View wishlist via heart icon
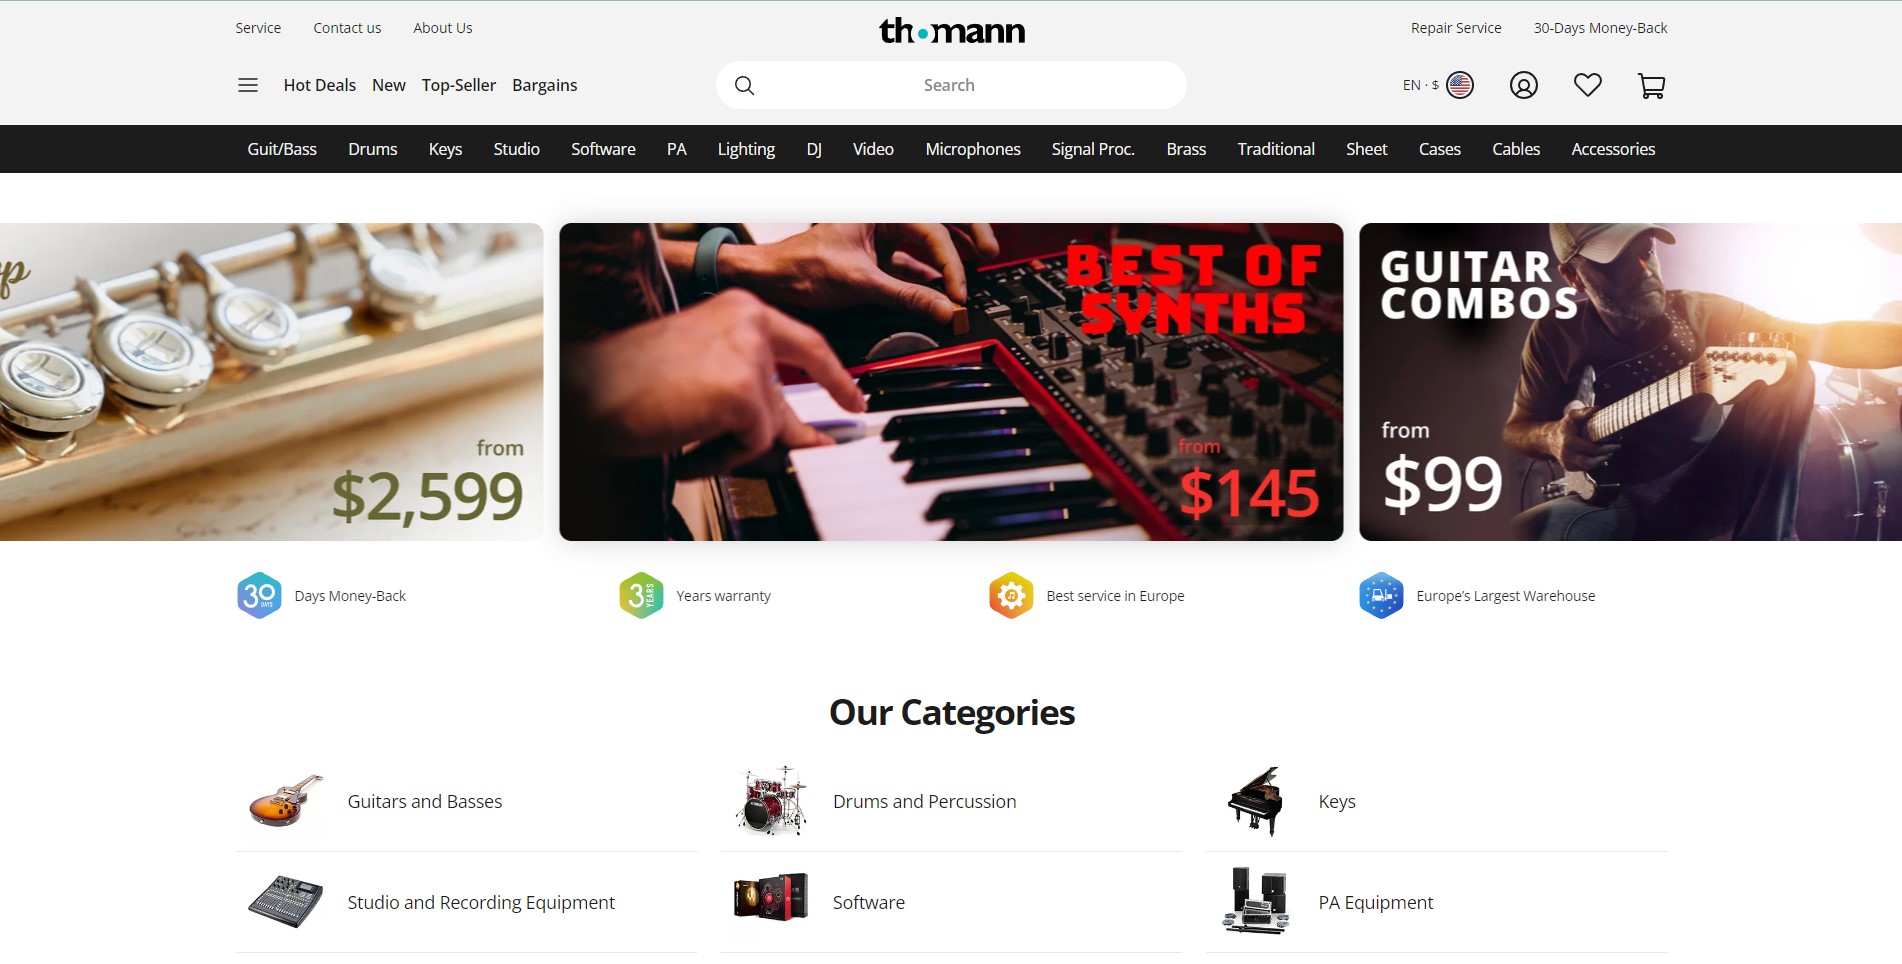 [x=1587, y=85]
